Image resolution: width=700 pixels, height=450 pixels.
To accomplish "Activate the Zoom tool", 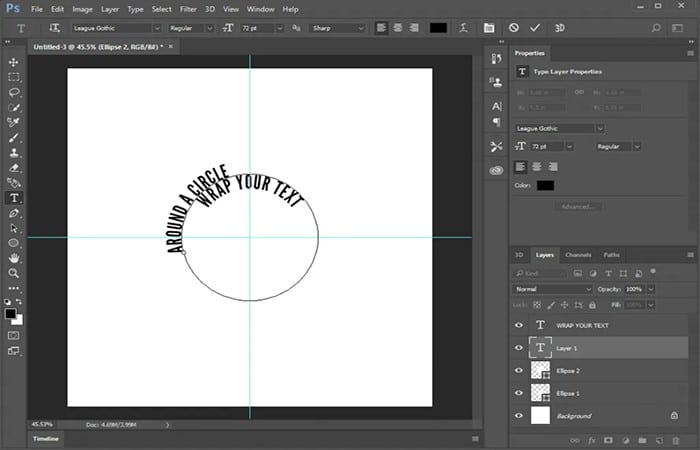I will coord(14,273).
